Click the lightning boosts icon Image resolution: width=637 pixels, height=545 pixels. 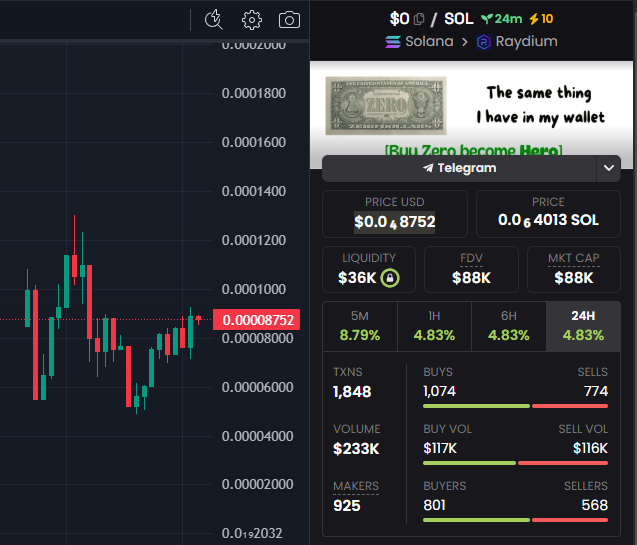(534, 19)
